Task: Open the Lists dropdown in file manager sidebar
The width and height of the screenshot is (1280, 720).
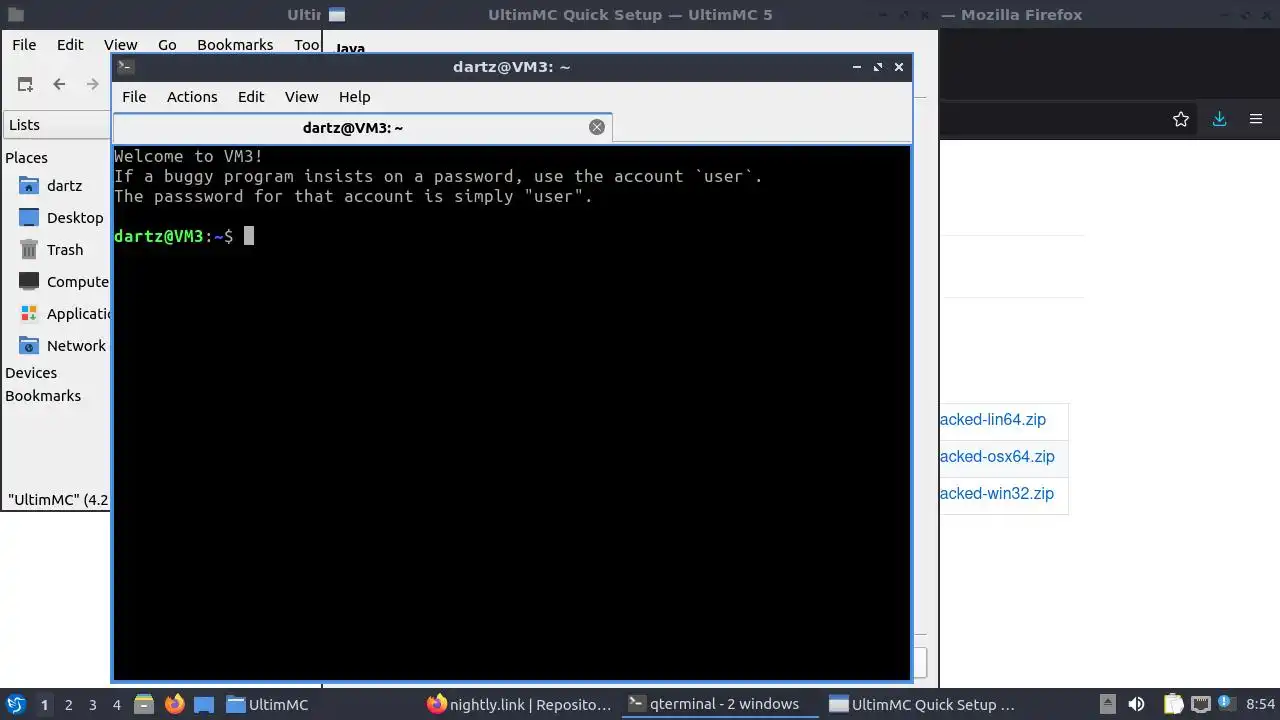Action: 57,125
